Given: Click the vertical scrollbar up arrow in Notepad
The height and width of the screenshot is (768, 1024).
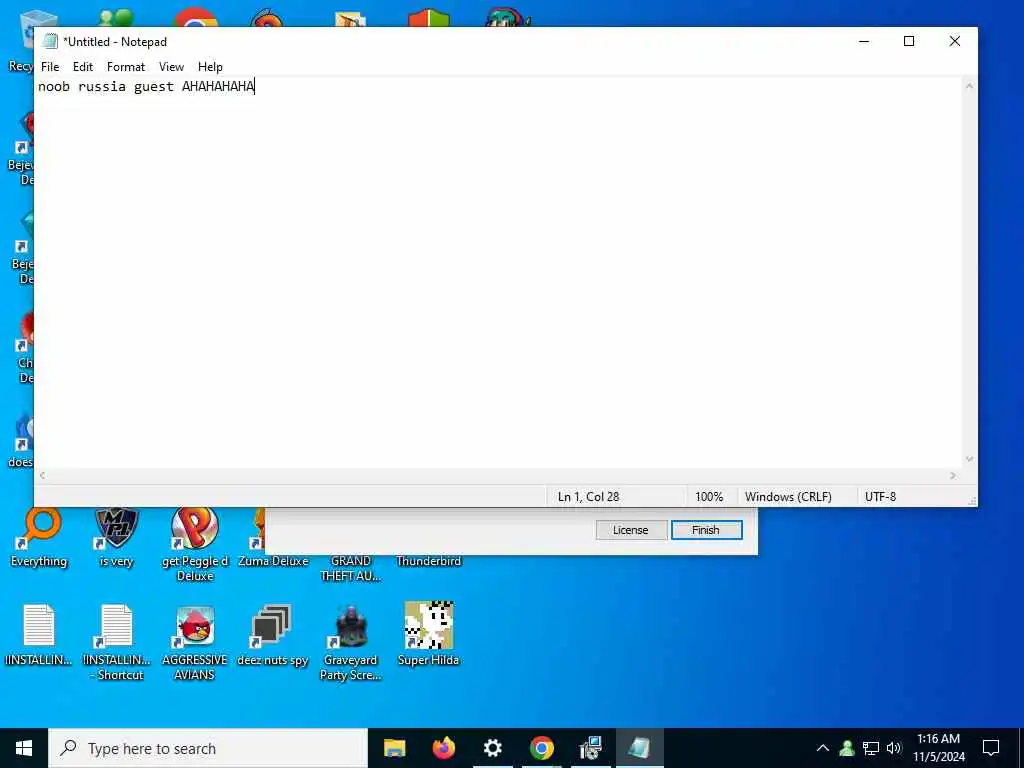Looking at the screenshot, I should click(970, 86).
